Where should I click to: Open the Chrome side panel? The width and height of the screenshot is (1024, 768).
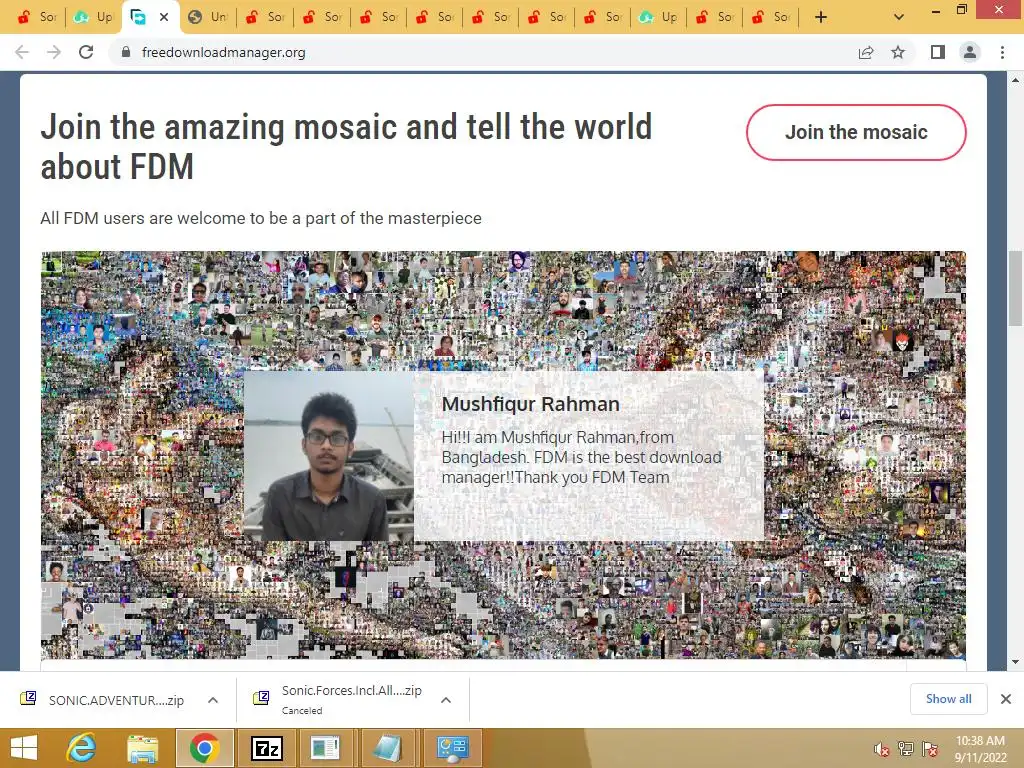tap(938, 52)
